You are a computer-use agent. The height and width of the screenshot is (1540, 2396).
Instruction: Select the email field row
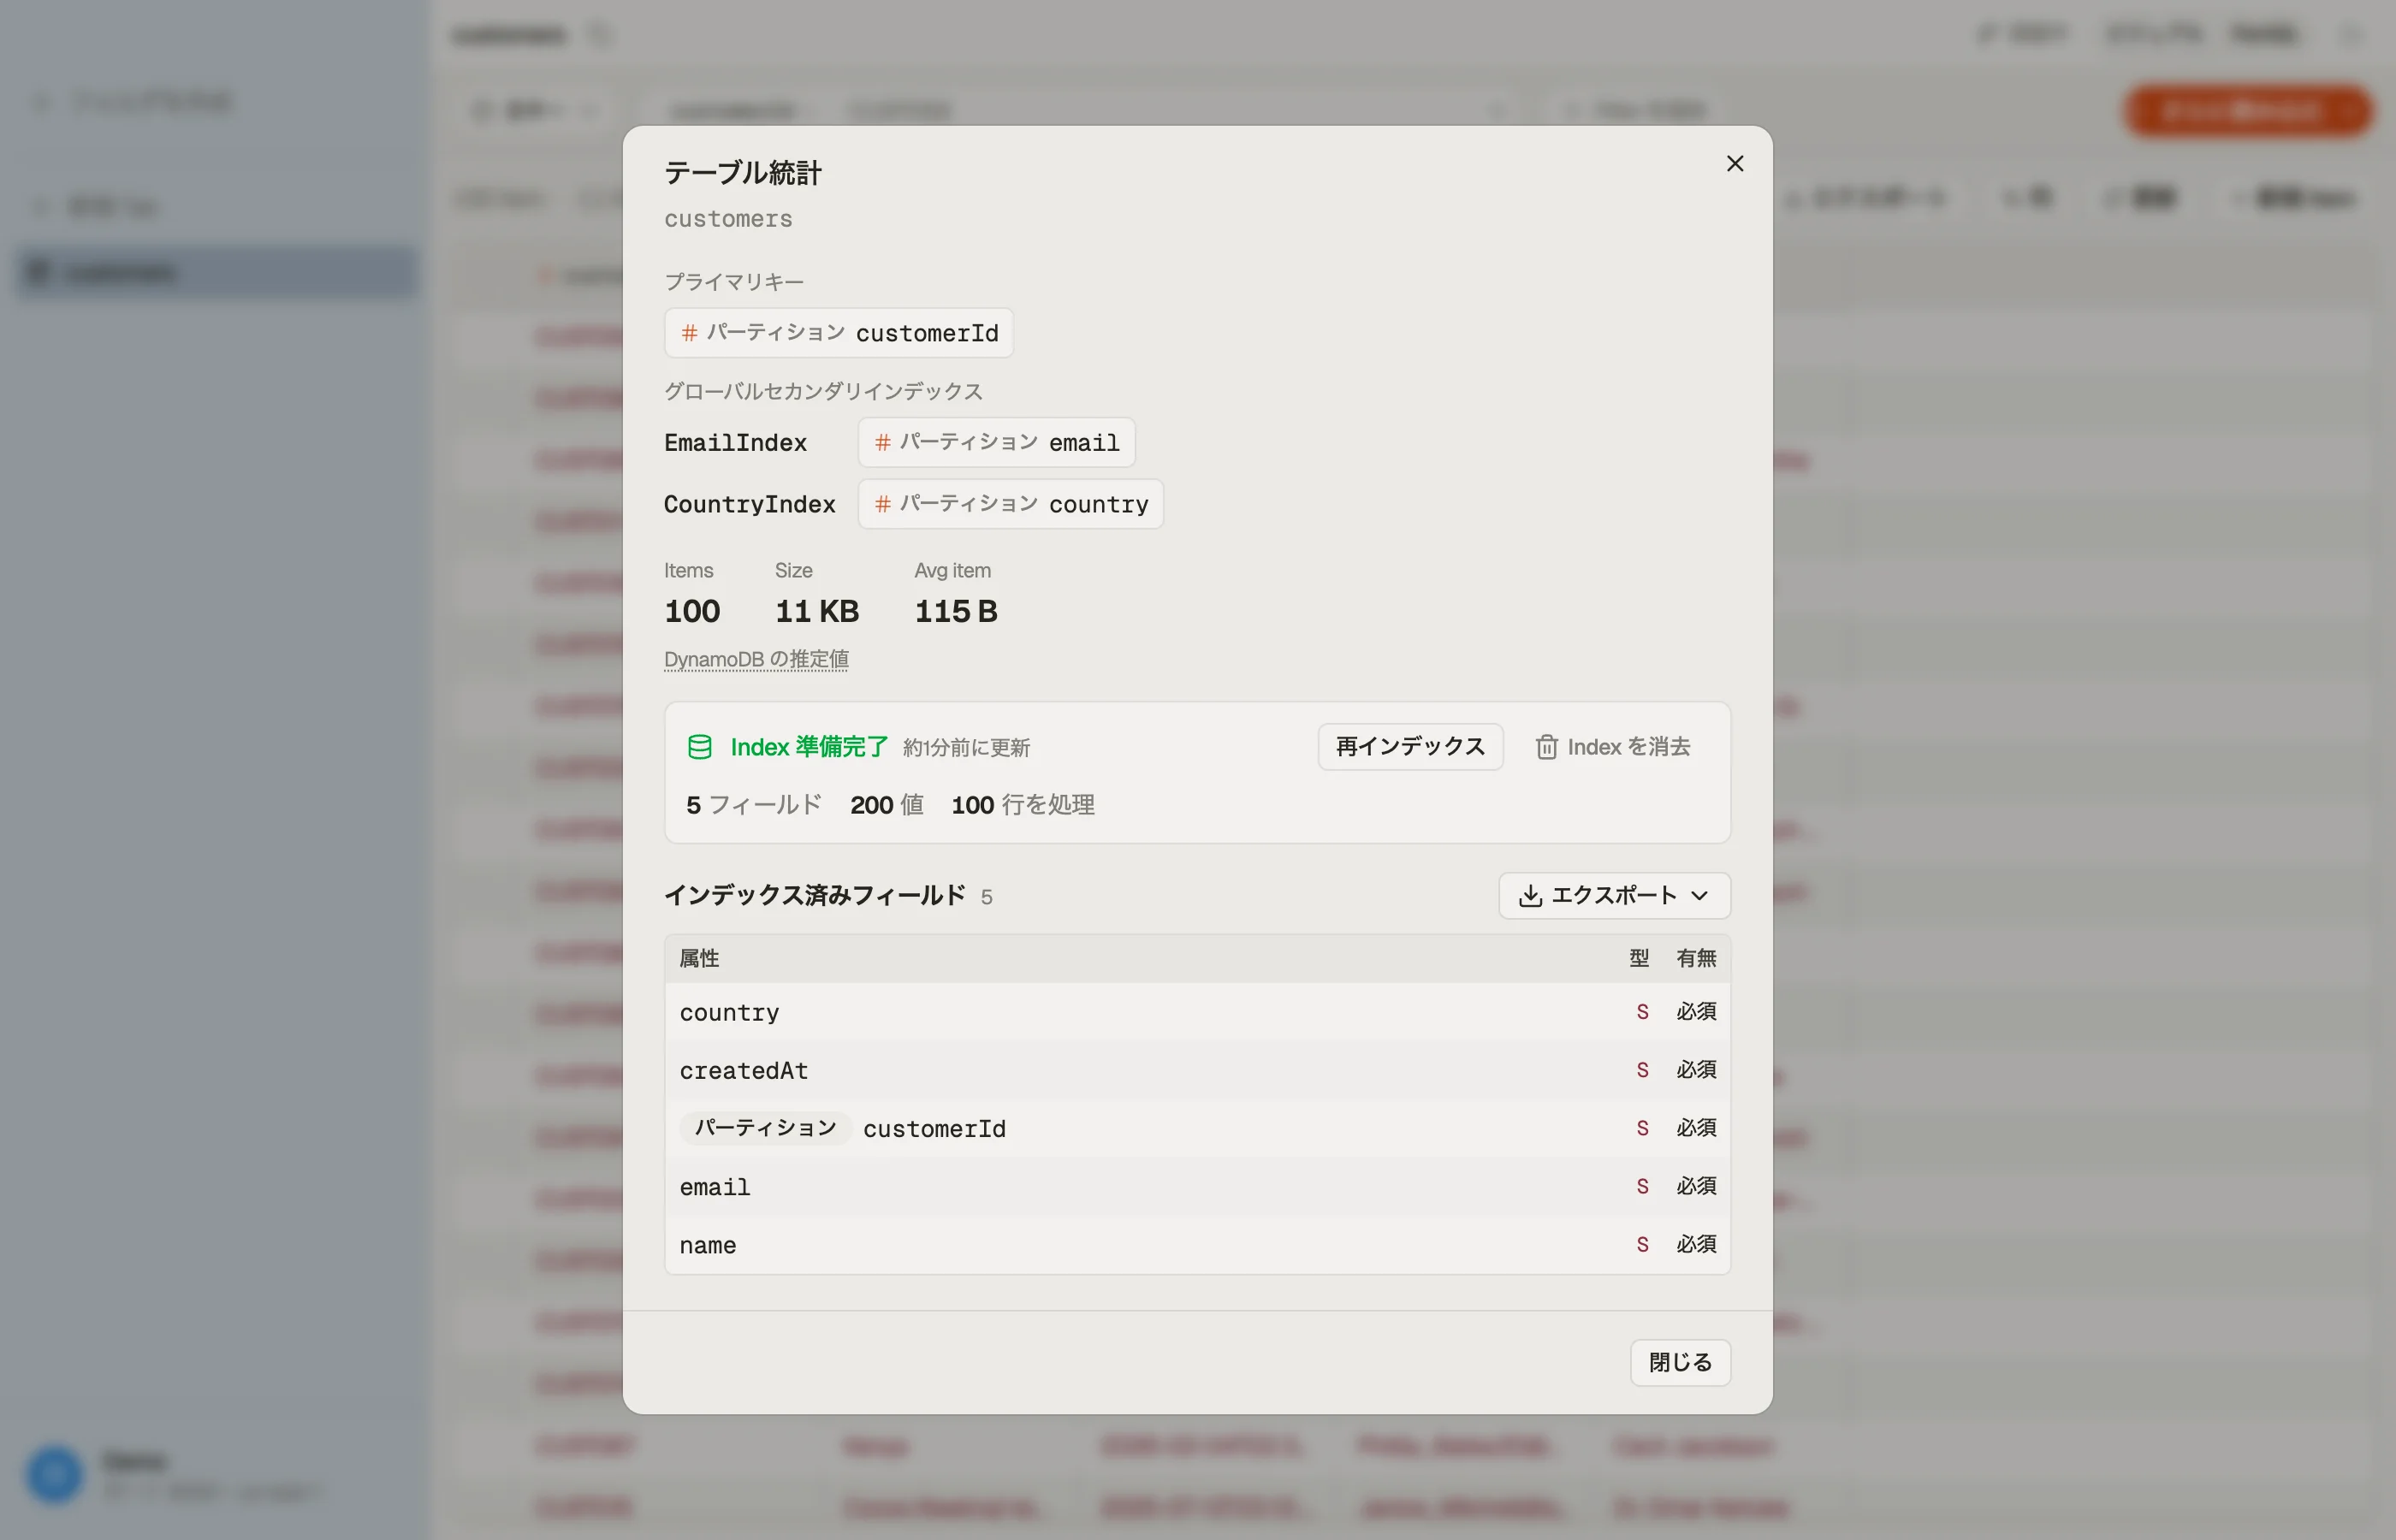1197,1187
